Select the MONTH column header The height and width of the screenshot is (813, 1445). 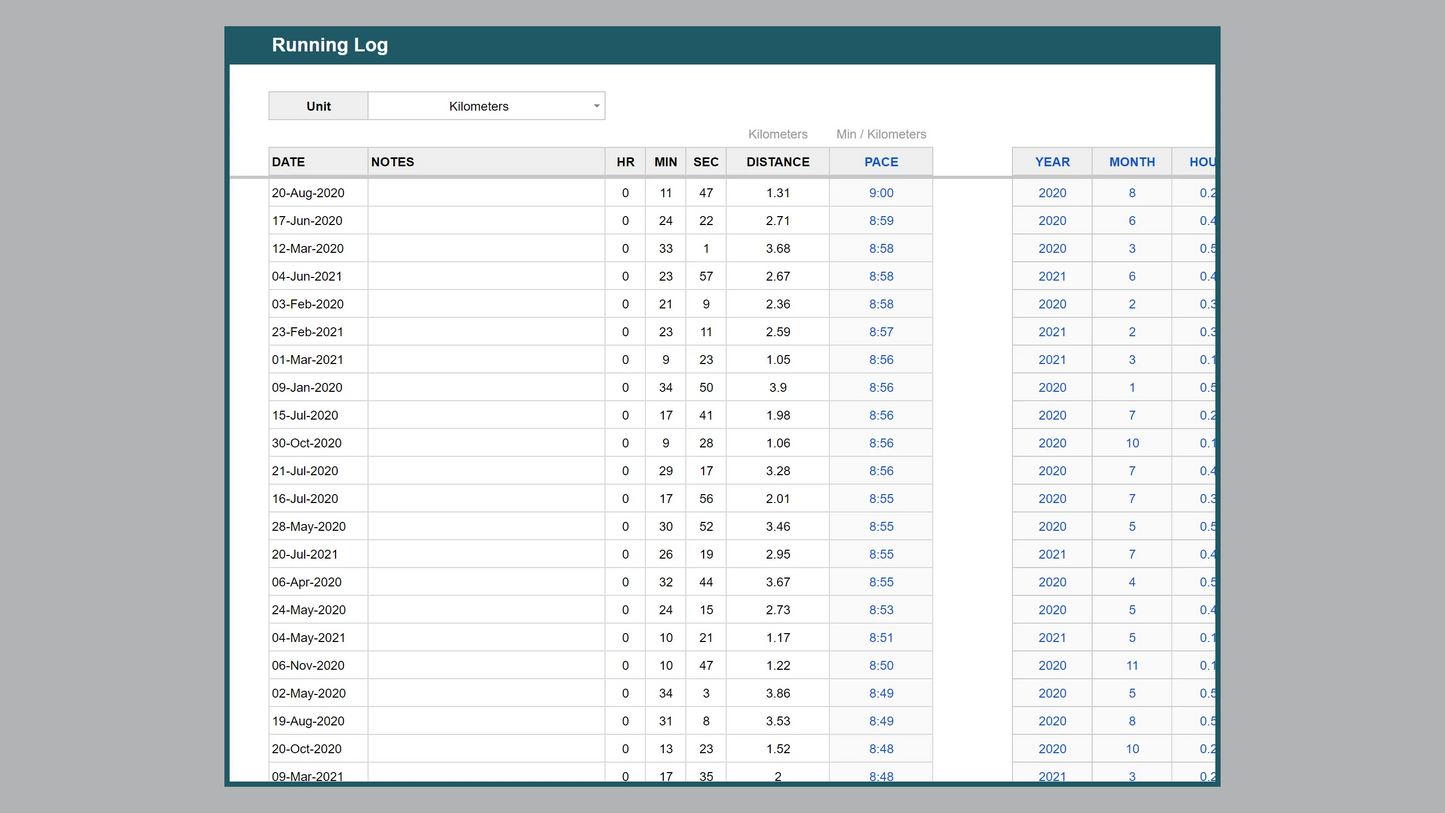(x=1131, y=161)
